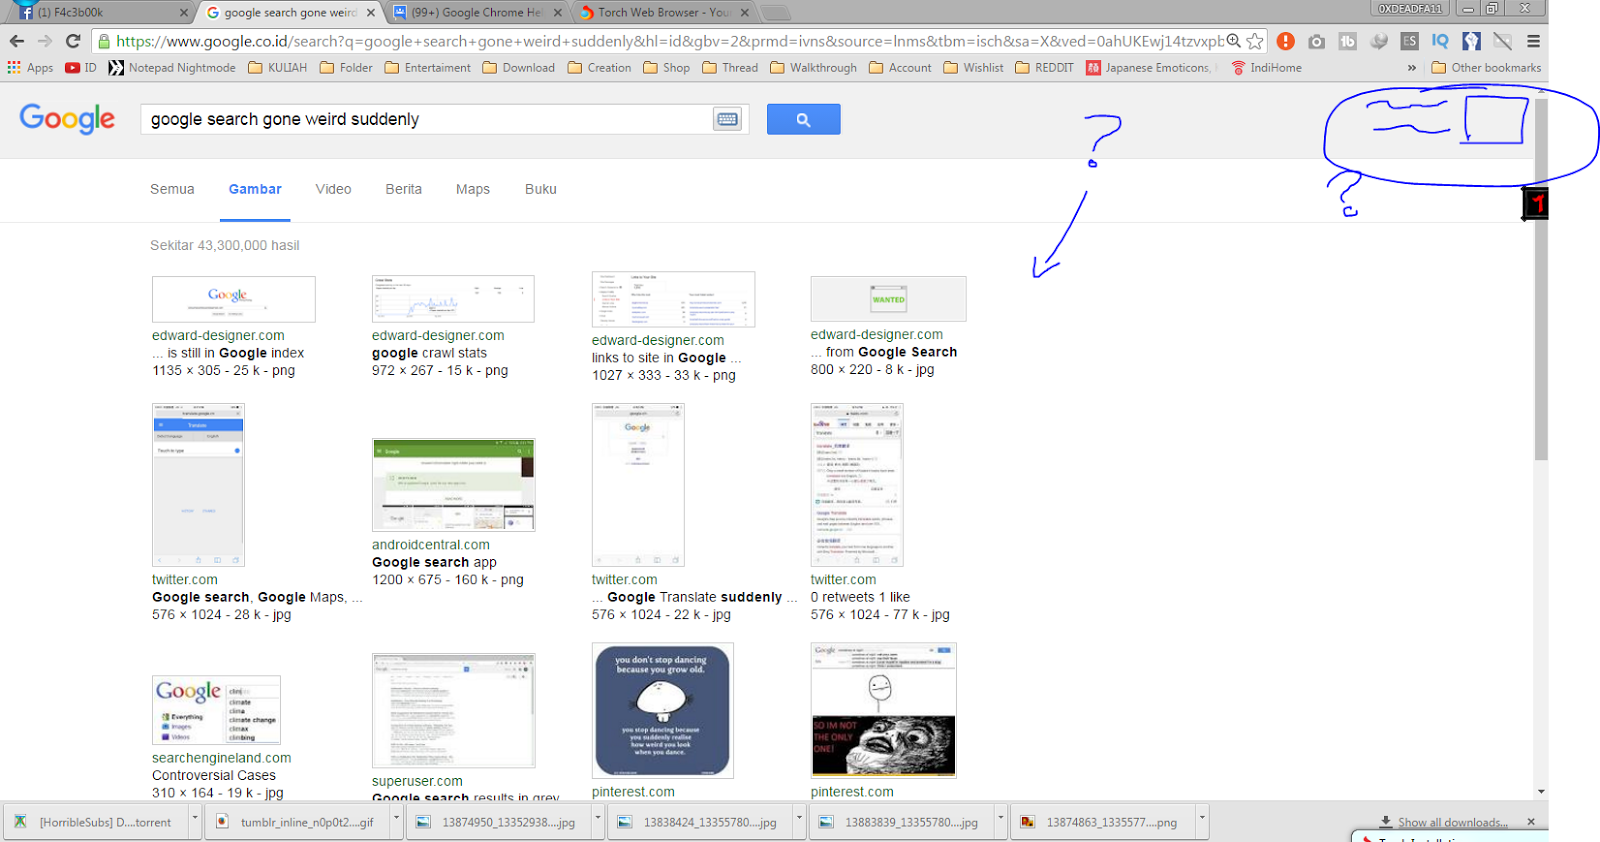This screenshot has height=842, width=1600.
Task: Click the 0XDEADFA11 profile button
Action: (x=1410, y=8)
